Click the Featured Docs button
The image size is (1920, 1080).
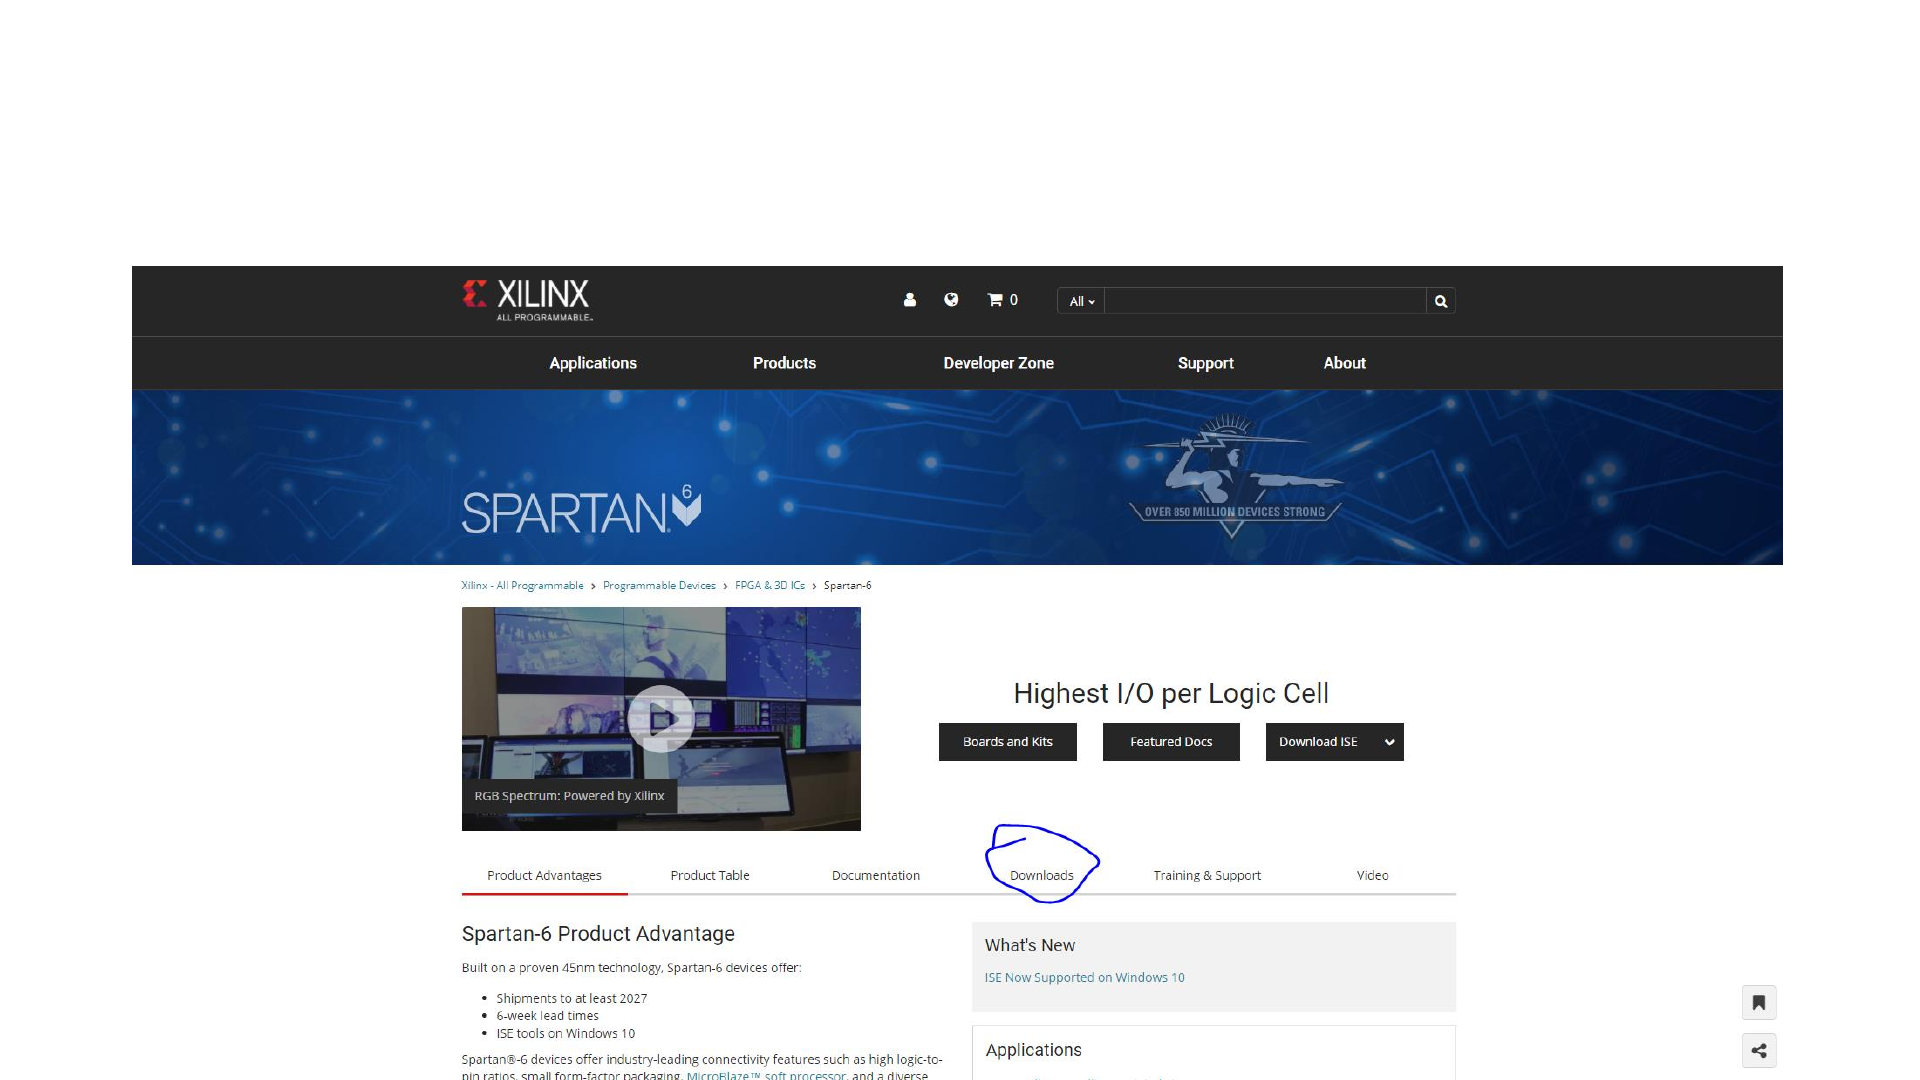coord(1171,742)
